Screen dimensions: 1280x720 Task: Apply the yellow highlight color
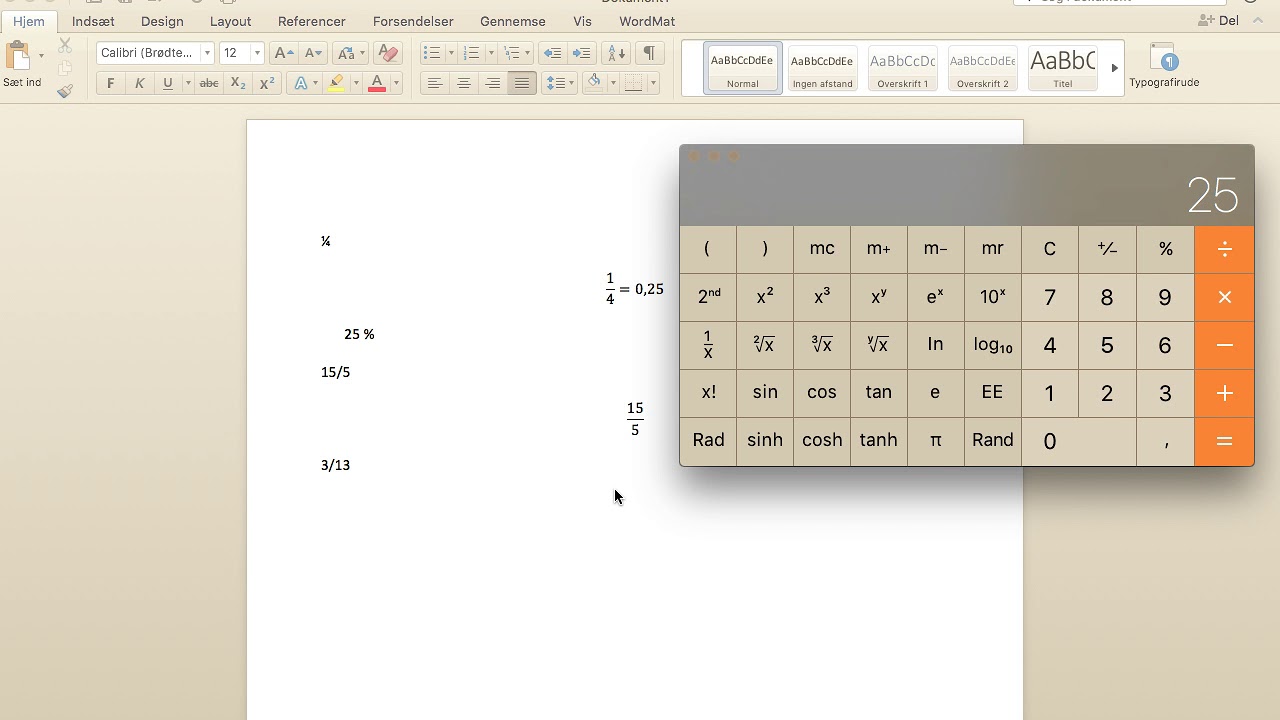pyautogui.click(x=337, y=84)
